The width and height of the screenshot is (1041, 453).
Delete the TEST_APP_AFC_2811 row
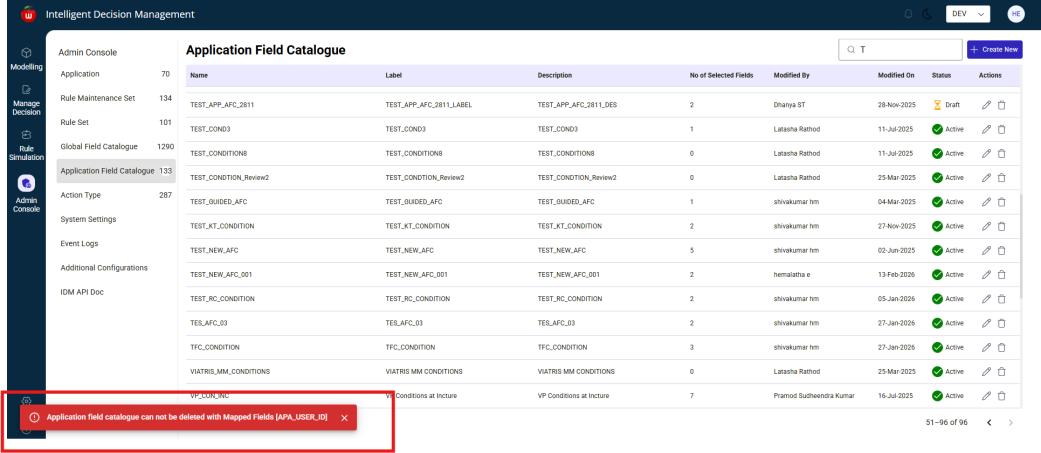(1002, 105)
